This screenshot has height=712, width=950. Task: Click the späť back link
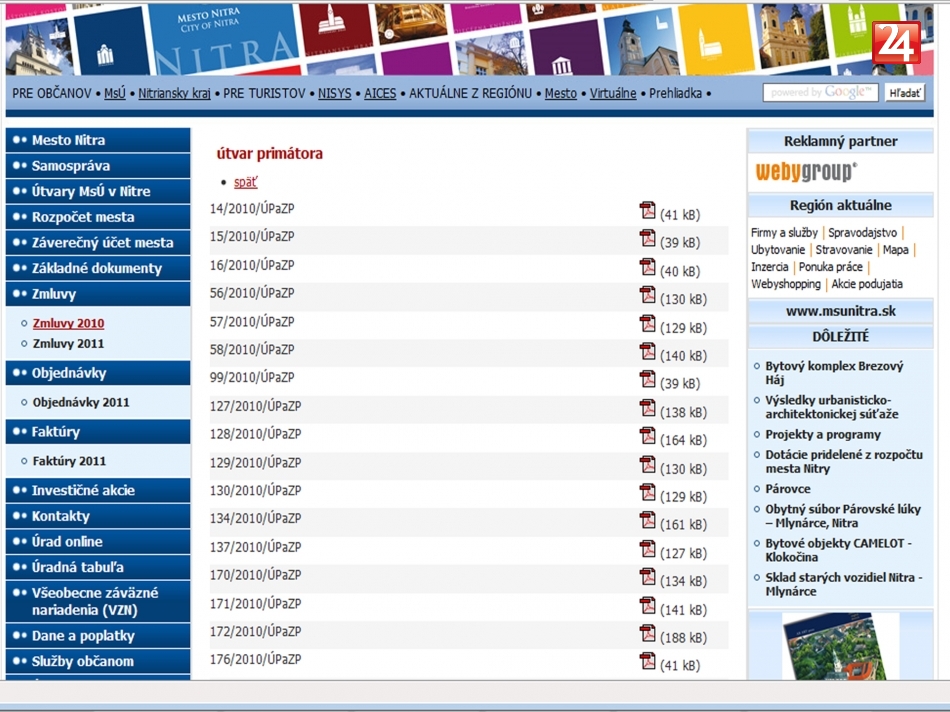(x=245, y=182)
